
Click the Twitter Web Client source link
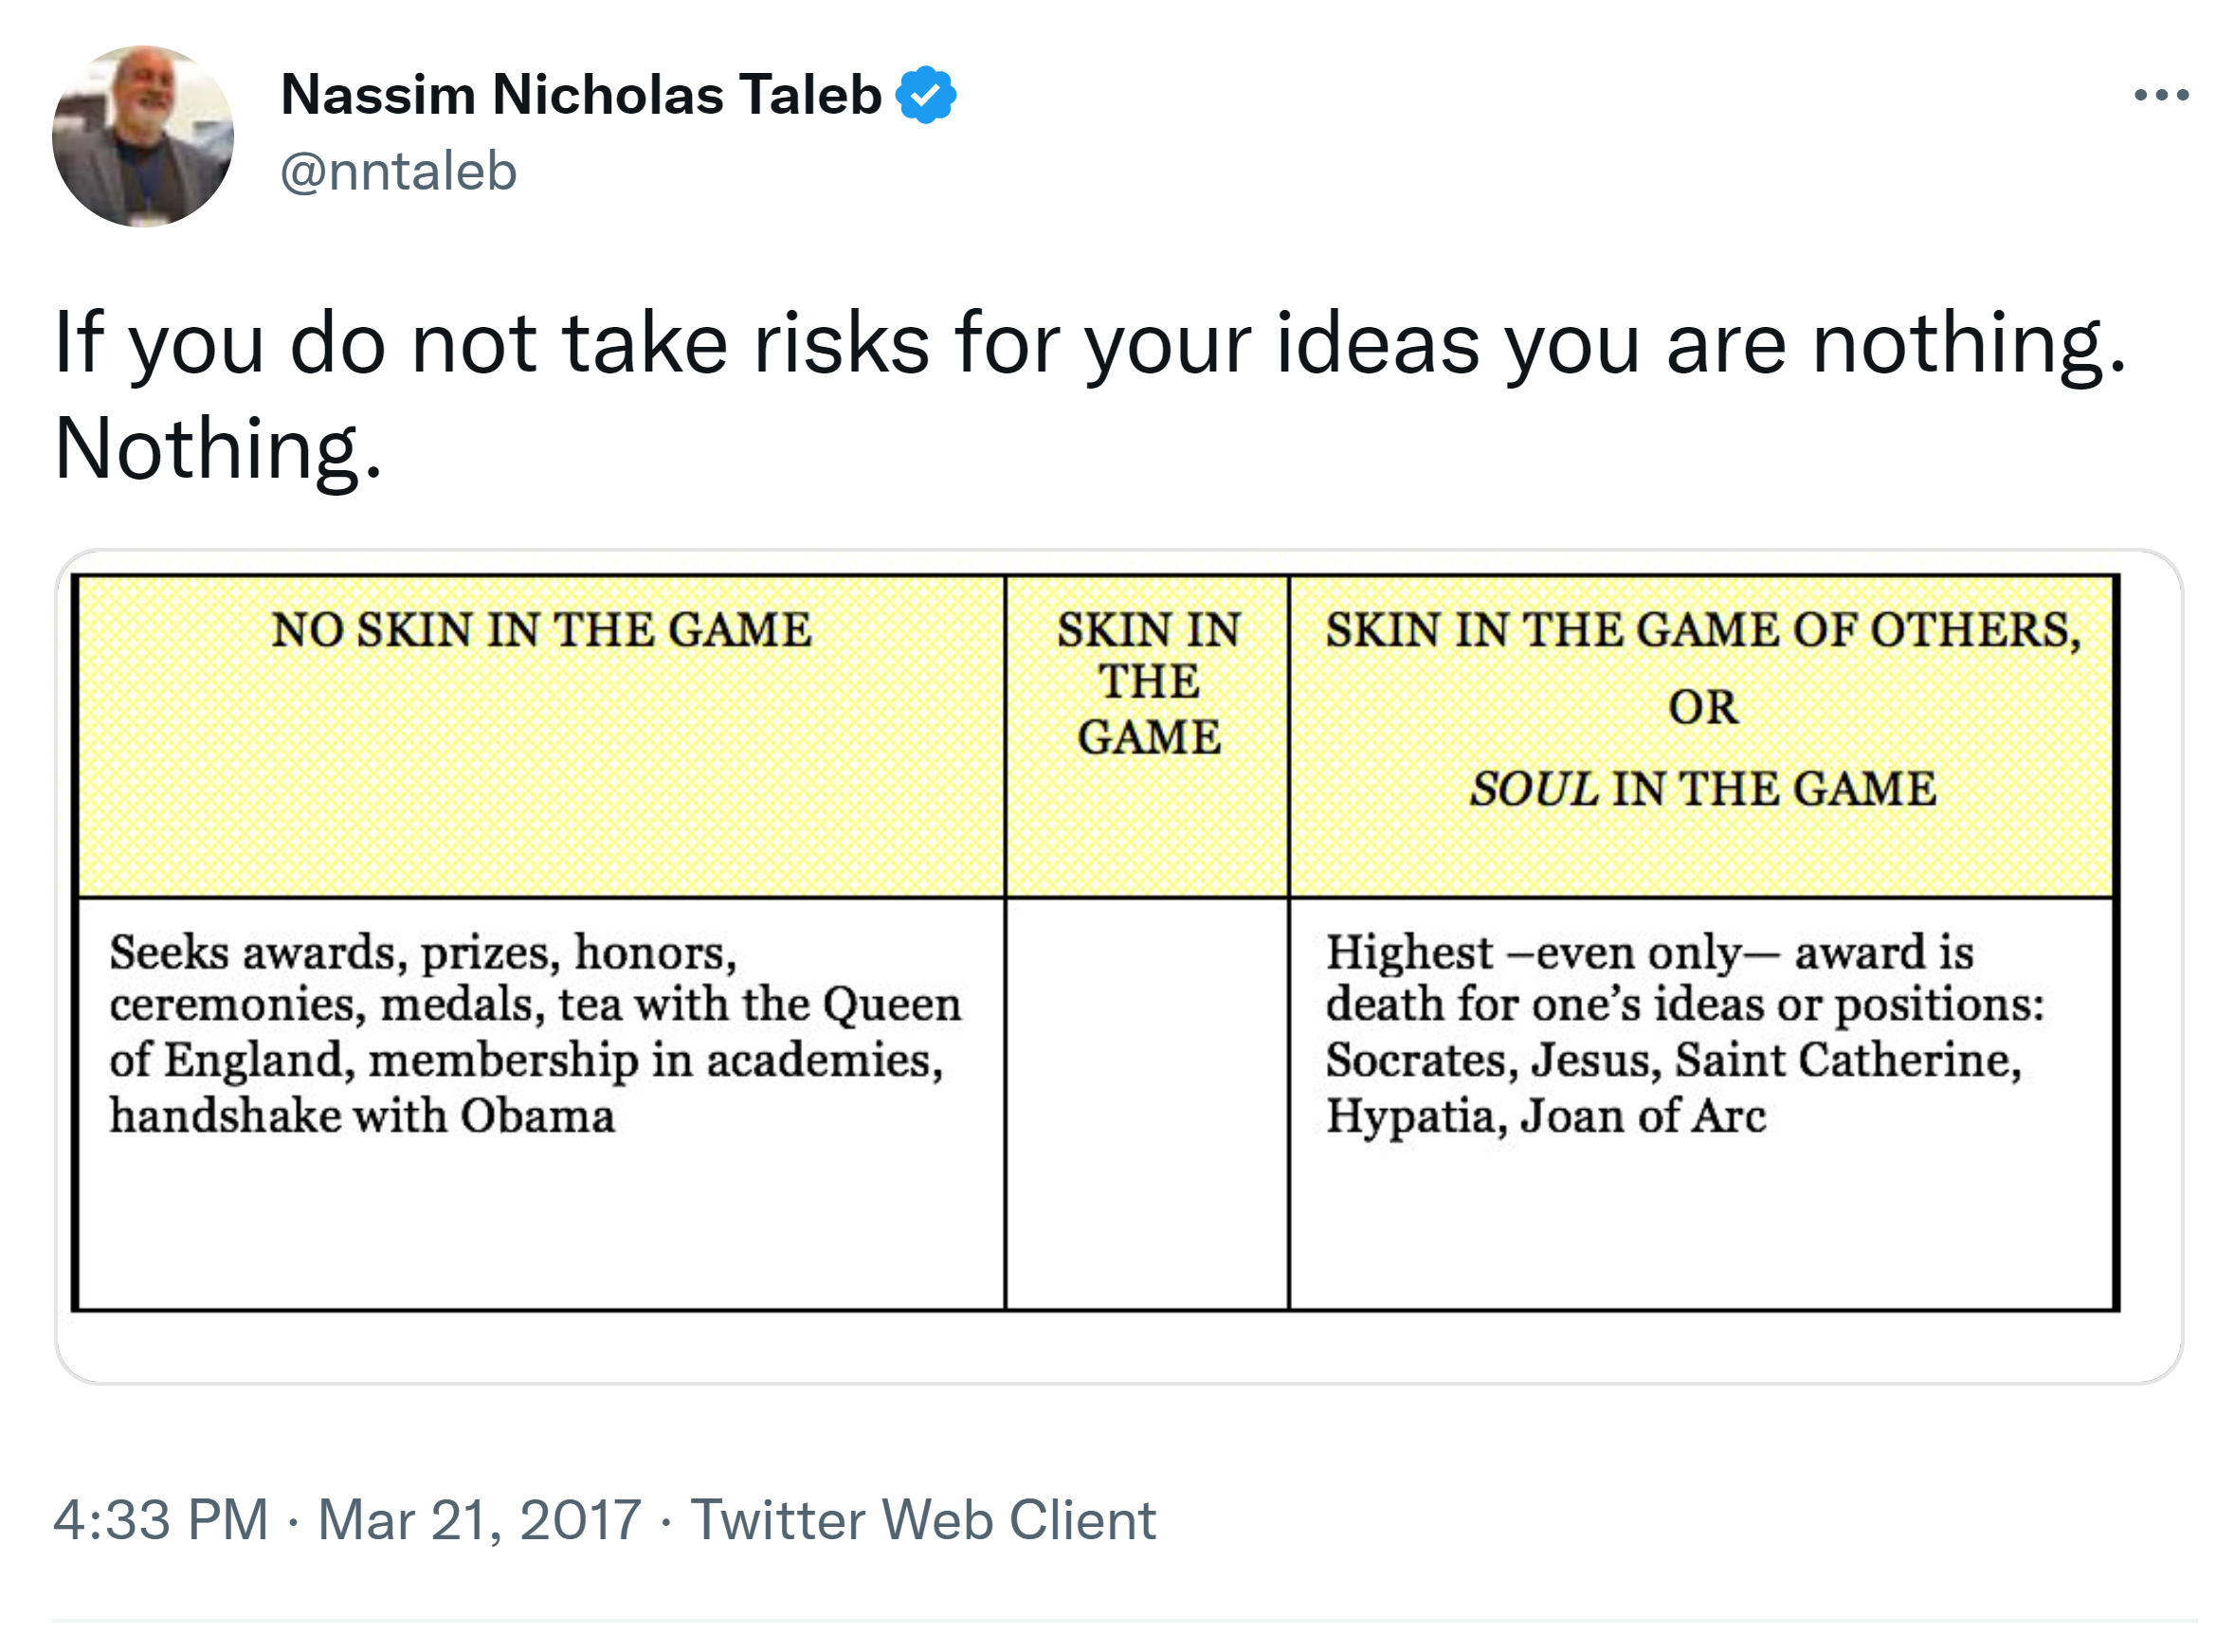[x=922, y=1520]
